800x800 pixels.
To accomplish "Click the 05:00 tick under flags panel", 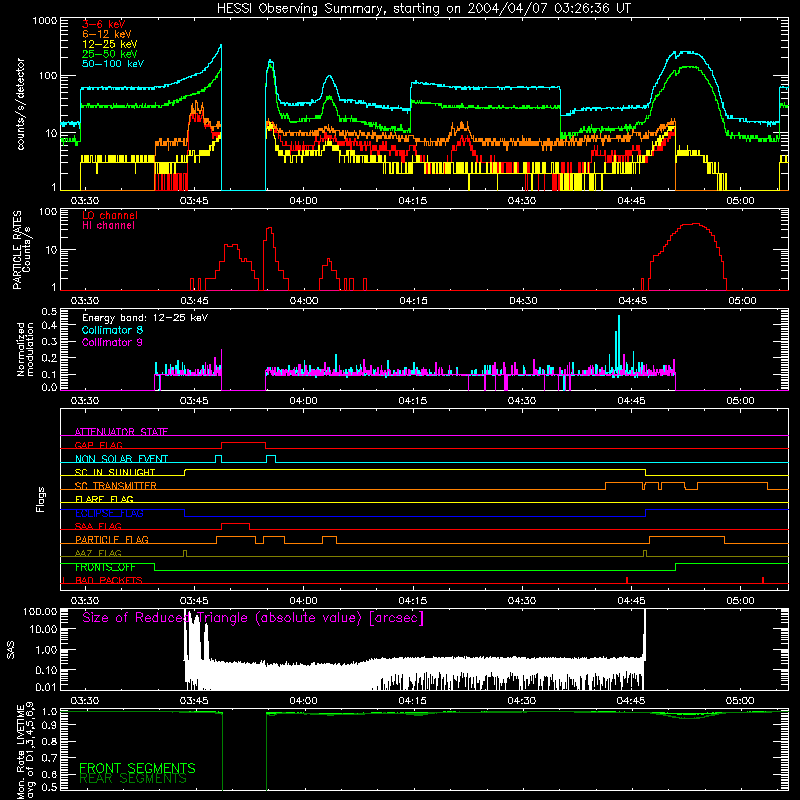I will click(x=741, y=601).
